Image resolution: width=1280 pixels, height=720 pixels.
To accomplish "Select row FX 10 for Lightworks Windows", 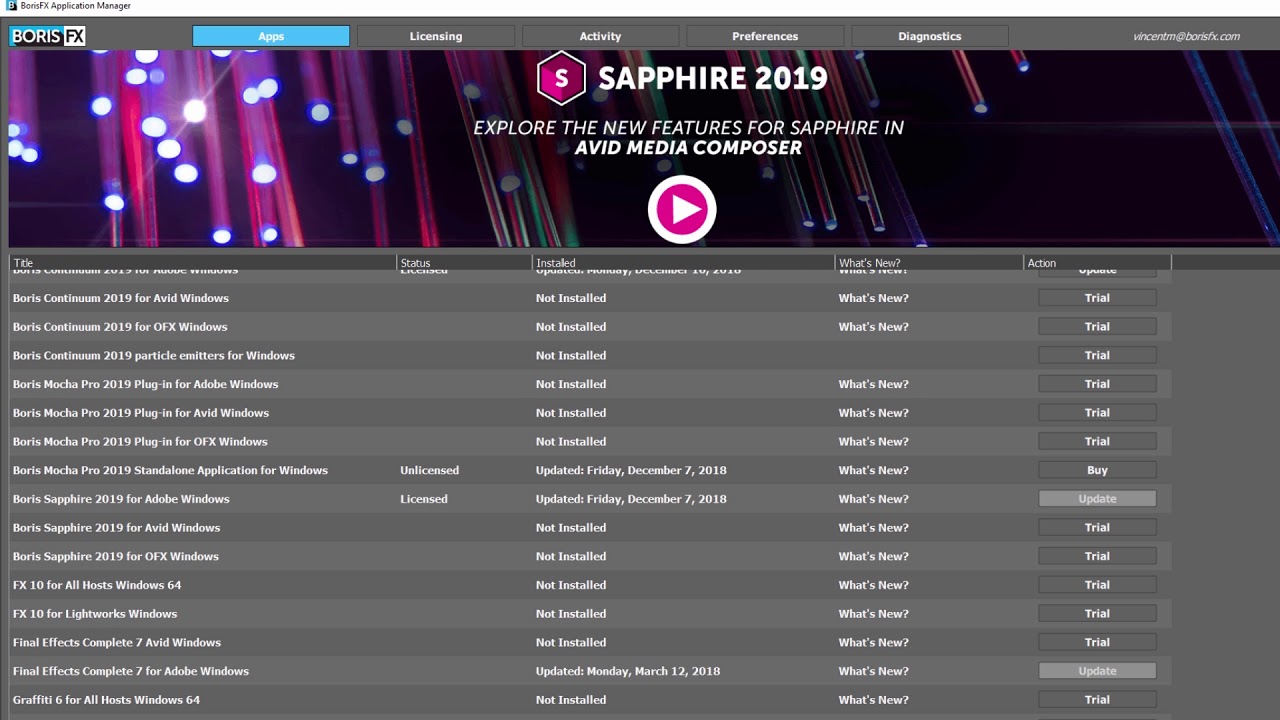I will pyautogui.click(x=590, y=614).
